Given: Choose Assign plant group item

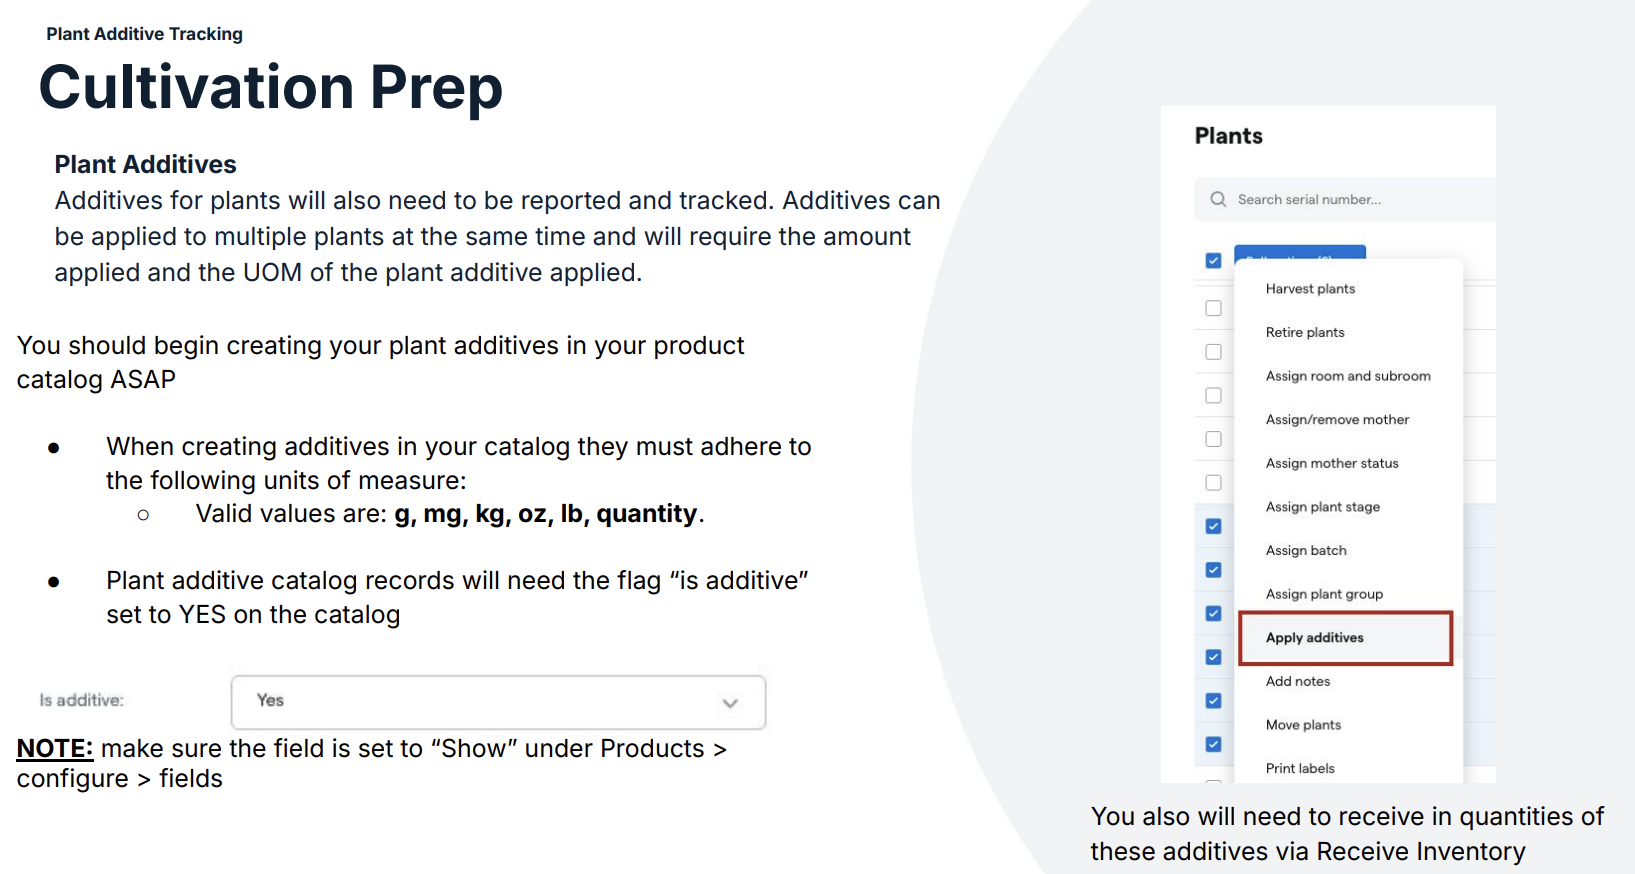Looking at the screenshot, I should pos(1324,594).
